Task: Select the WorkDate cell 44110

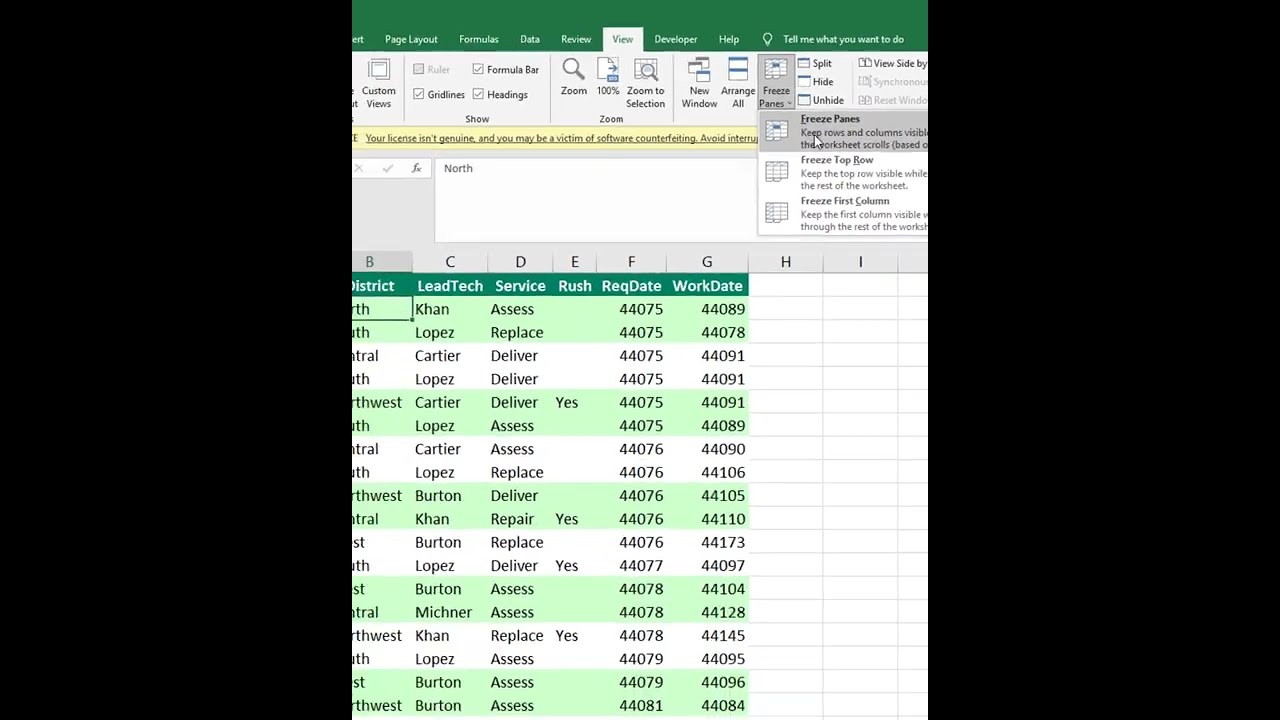Action: [707, 519]
